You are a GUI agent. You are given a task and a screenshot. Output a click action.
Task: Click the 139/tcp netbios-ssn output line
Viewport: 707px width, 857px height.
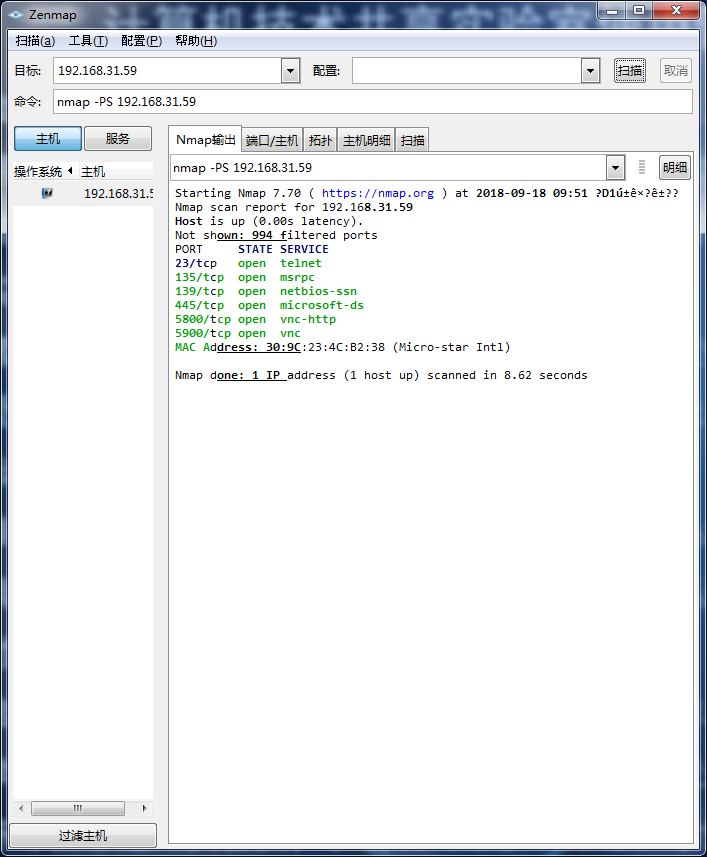coord(266,291)
